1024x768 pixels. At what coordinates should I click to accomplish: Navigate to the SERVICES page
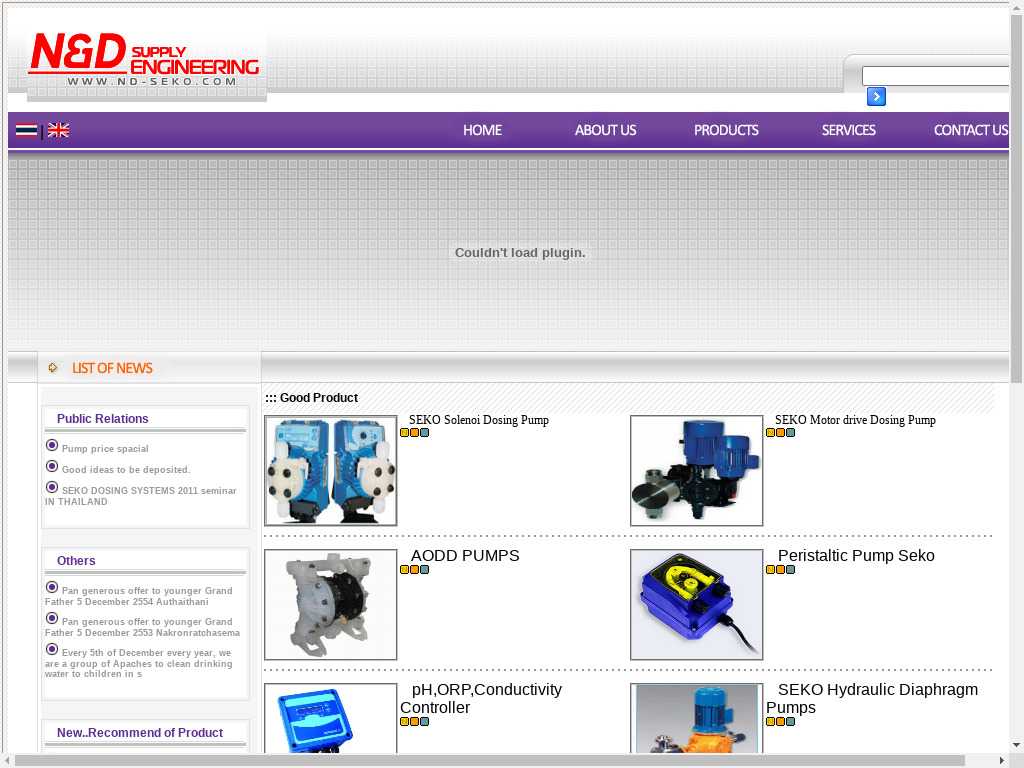pos(848,130)
